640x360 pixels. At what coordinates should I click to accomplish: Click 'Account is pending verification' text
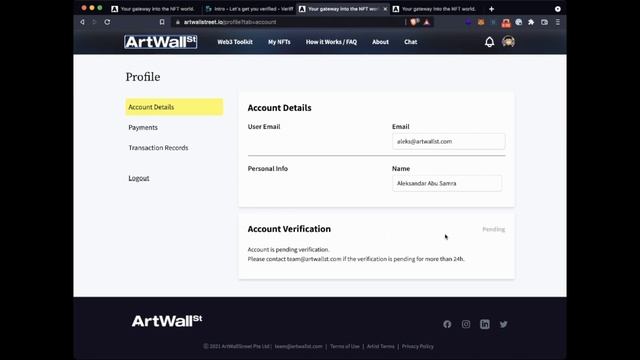tap(288, 249)
